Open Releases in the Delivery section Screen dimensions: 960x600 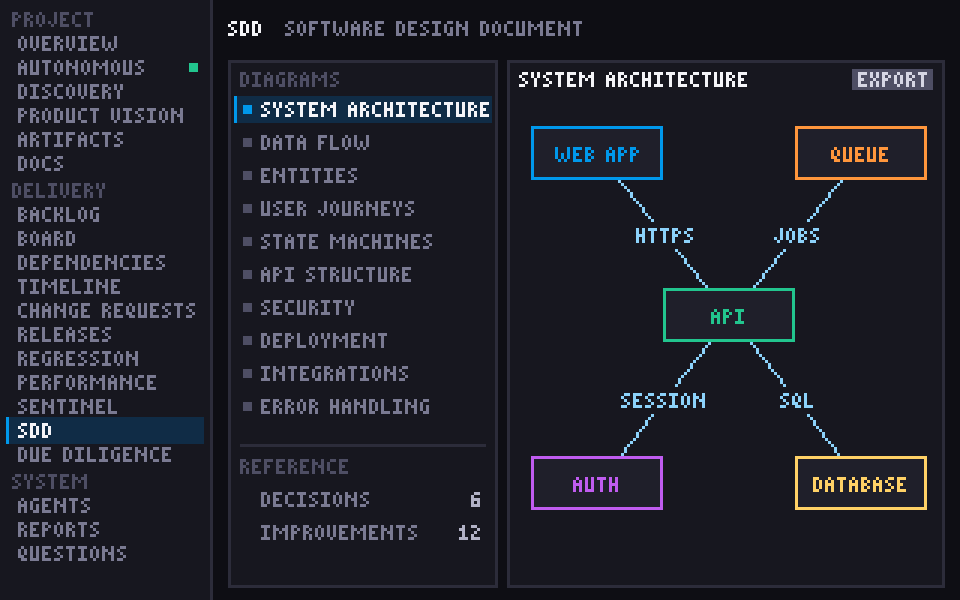coord(64,334)
